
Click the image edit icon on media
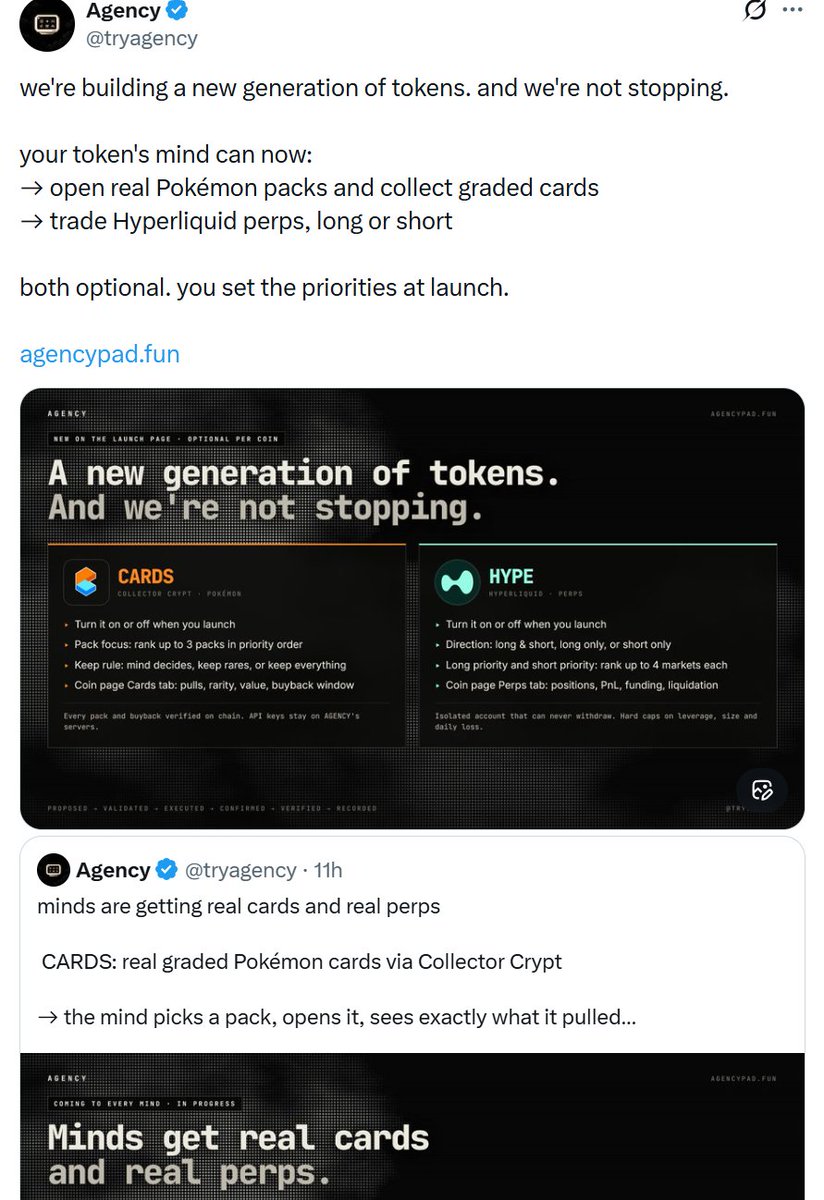763,790
